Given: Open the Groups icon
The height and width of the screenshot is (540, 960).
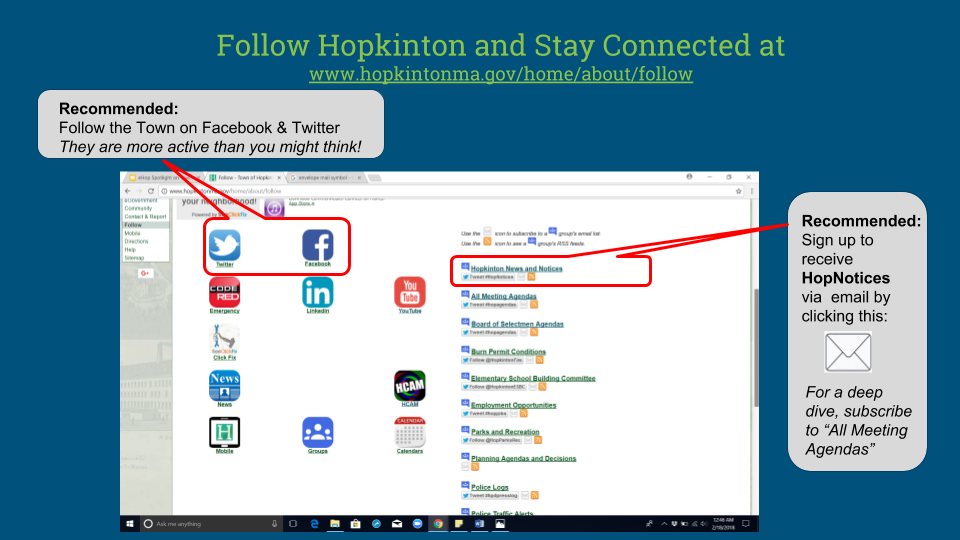Looking at the screenshot, I should tap(318, 432).
